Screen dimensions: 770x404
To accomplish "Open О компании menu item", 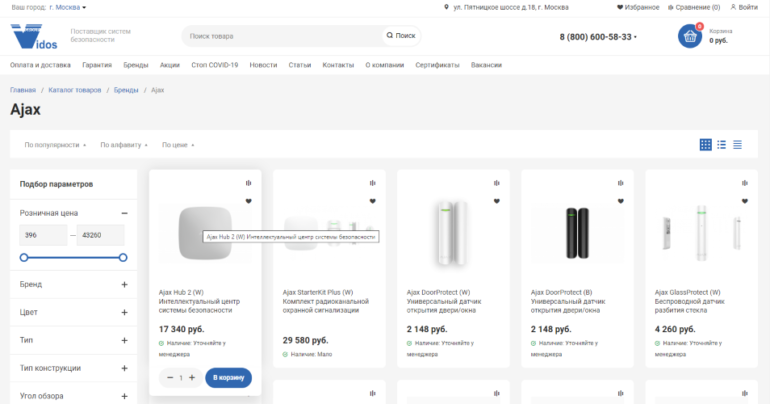I will coord(385,65).
